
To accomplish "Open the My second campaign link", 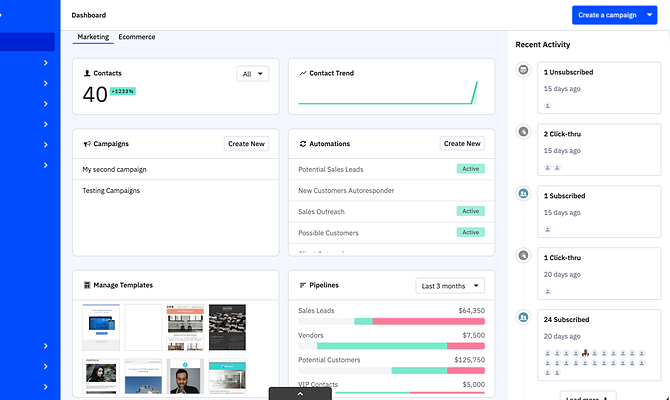I will (114, 170).
